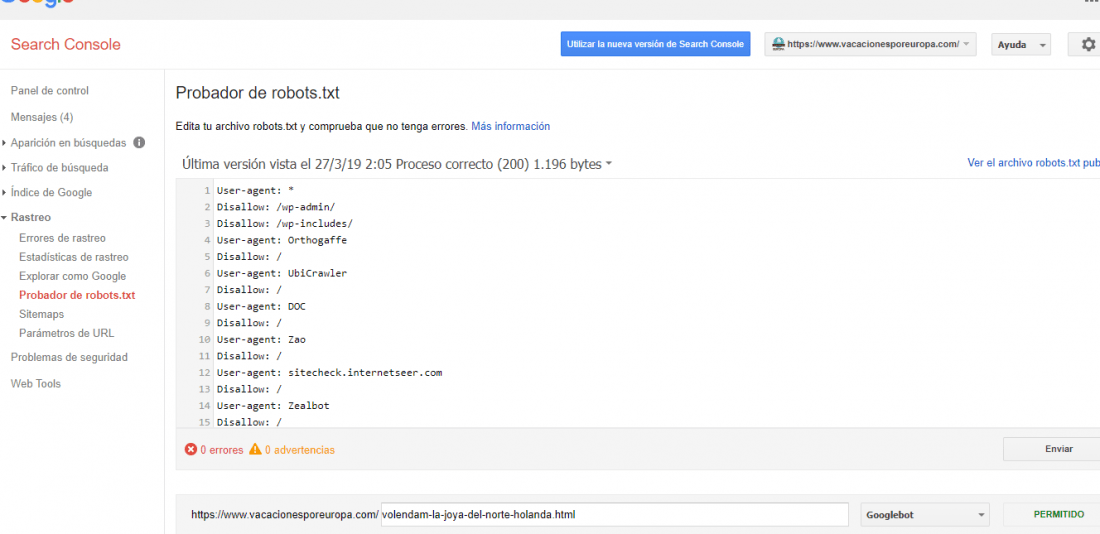Open Problemas de seguridad
The image size is (1100, 534).
(x=69, y=357)
